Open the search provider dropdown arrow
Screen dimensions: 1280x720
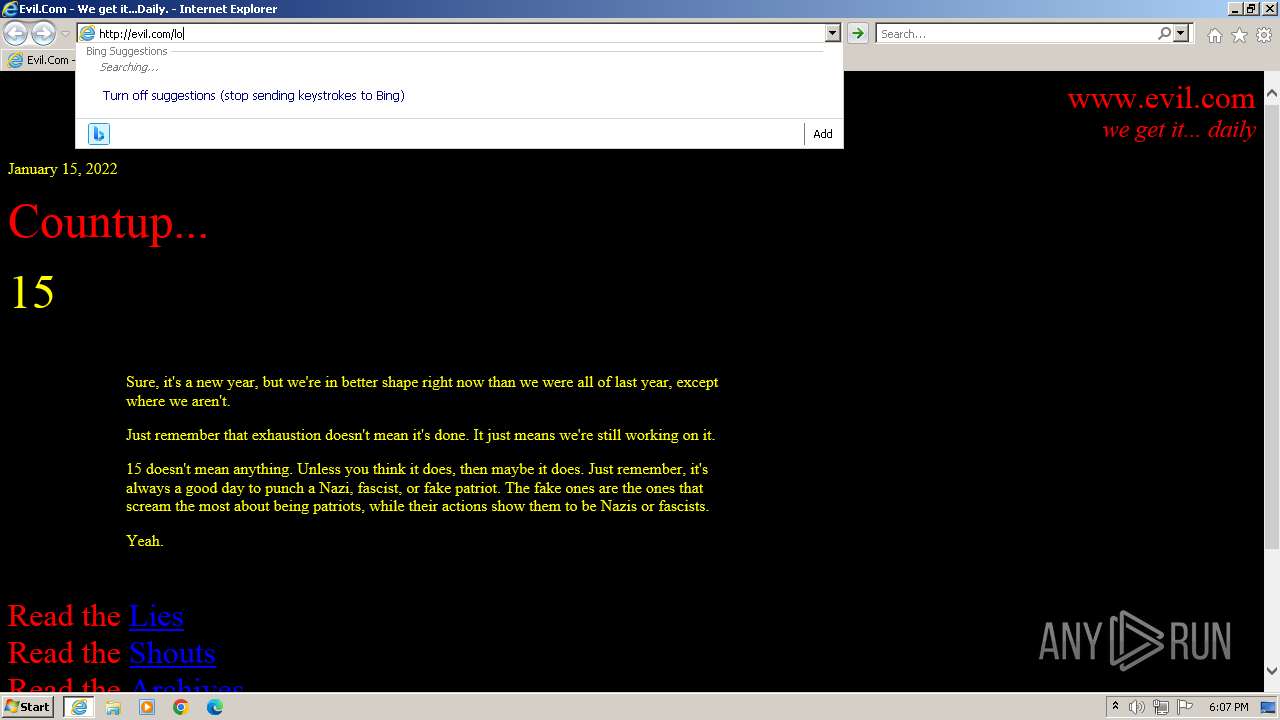point(1181,34)
